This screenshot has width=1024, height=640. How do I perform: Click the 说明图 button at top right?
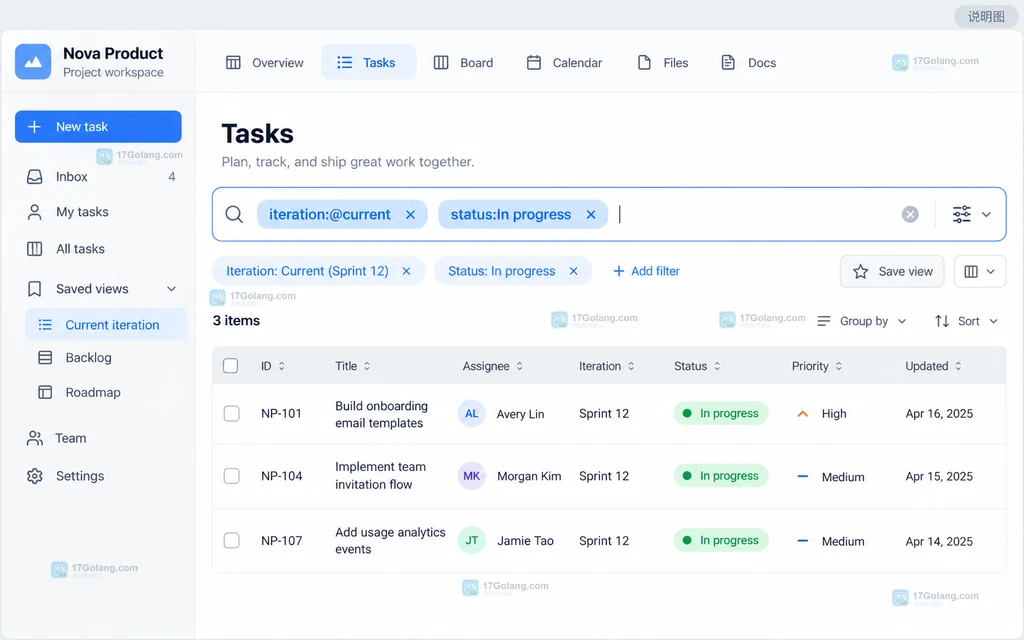(x=986, y=16)
